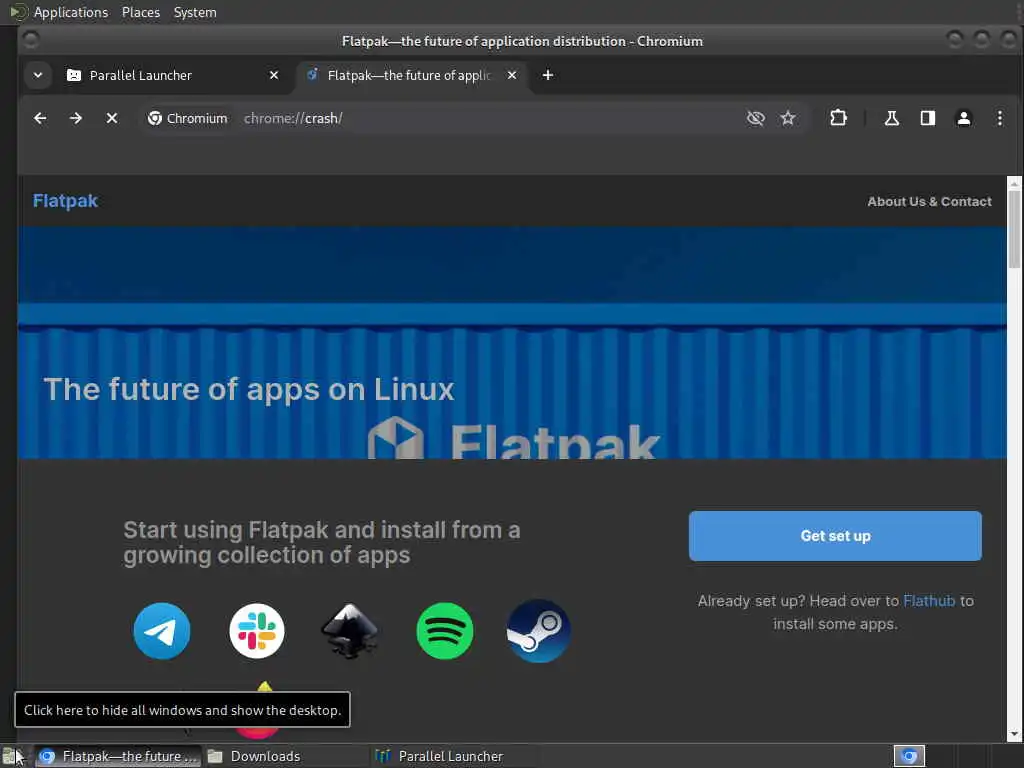The image size is (1024, 768).
Task: Click the tracking protection eye icon
Action: coord(756,118)
